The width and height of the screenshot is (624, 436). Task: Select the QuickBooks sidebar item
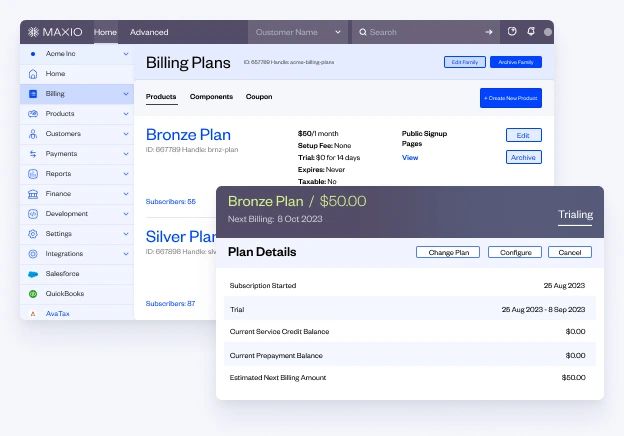click(77, 294)
